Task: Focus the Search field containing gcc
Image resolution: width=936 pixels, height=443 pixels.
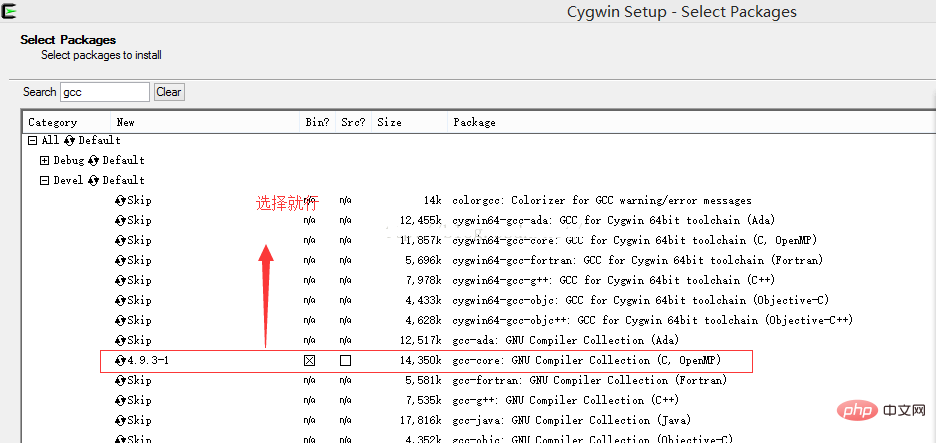Action: pyautogui.click(x=104, y=92)
